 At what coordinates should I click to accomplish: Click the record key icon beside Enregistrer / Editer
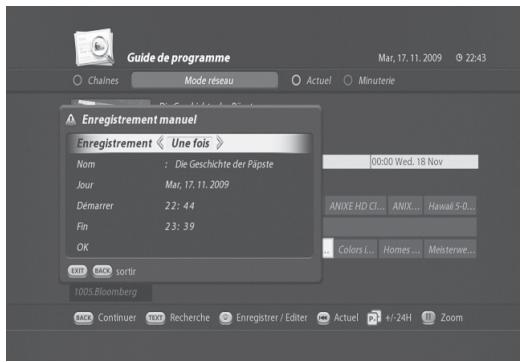click(226, 318)
